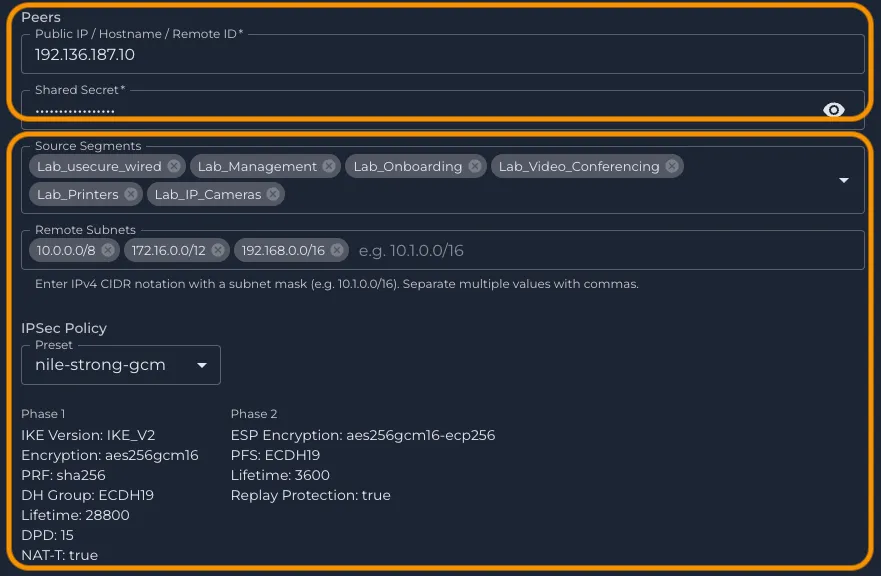Select the Lab_Video_Conferencing chip label

coord(579,166)
